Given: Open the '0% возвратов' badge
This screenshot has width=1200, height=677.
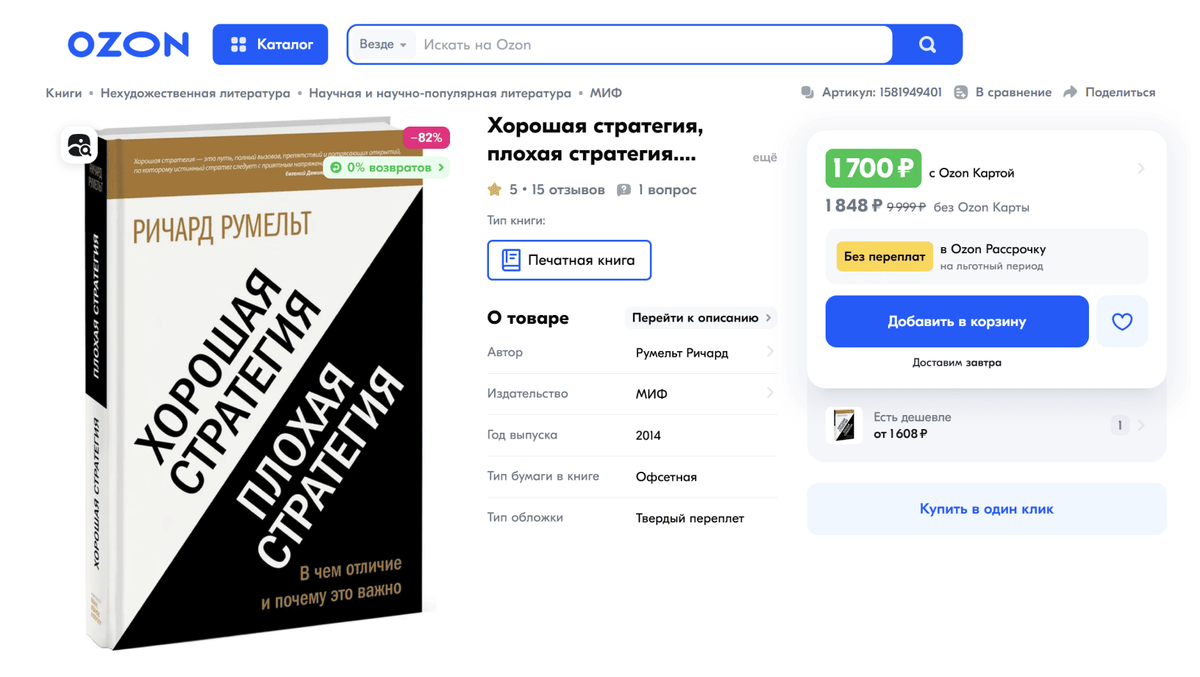Looking at the screenshot, I should [386, 167].
